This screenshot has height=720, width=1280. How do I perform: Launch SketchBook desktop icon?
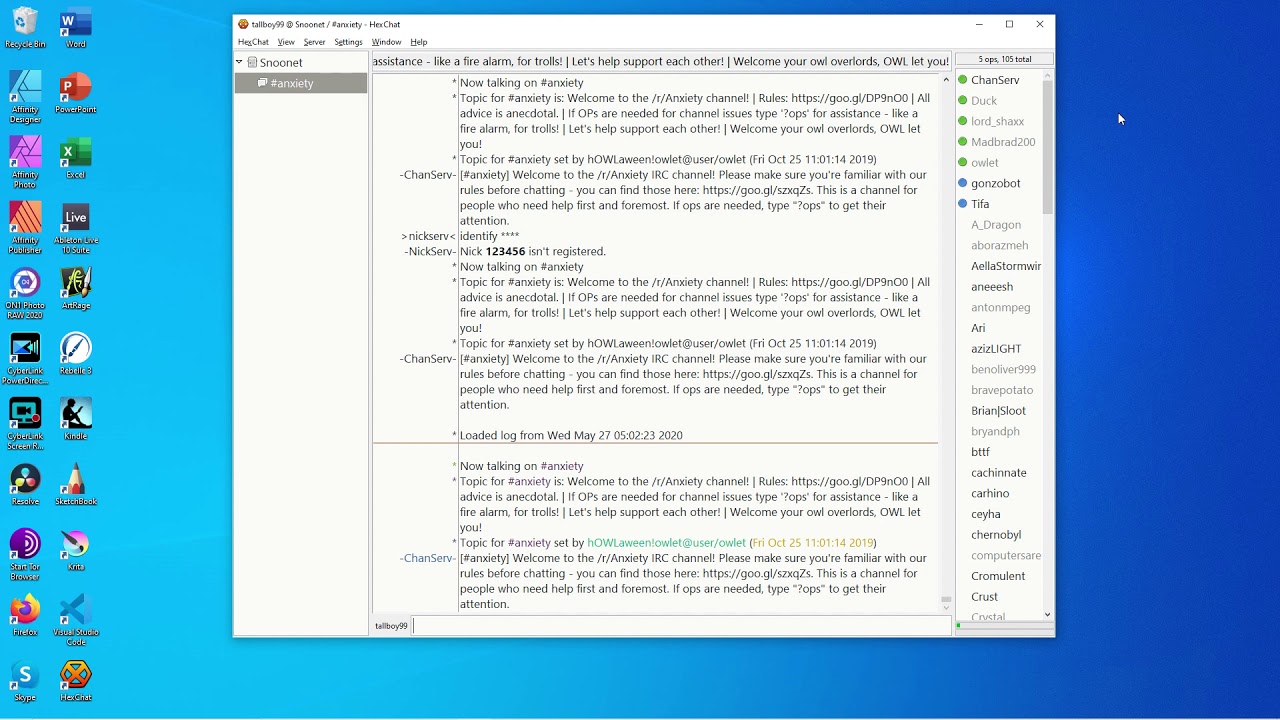tap(75, 485)
